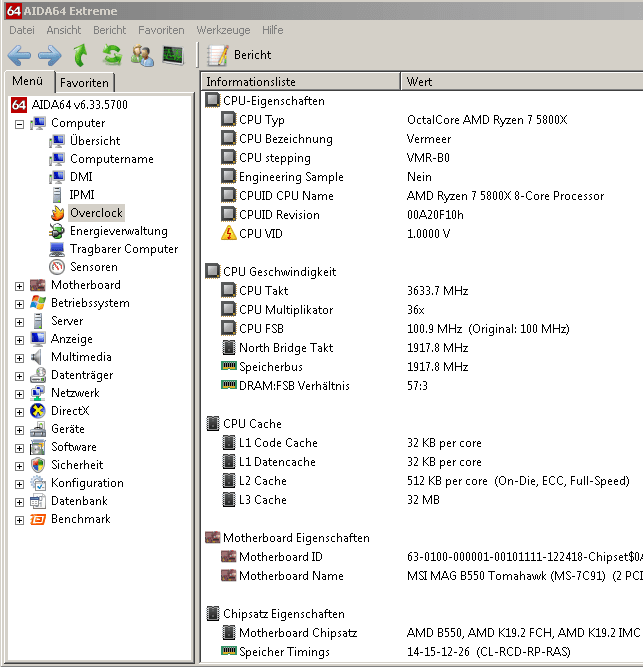The height and width of the screenshot is (667, 643).
Task: Switch to the Favoriten sidebar tab
Action: [x=84, y=83]
